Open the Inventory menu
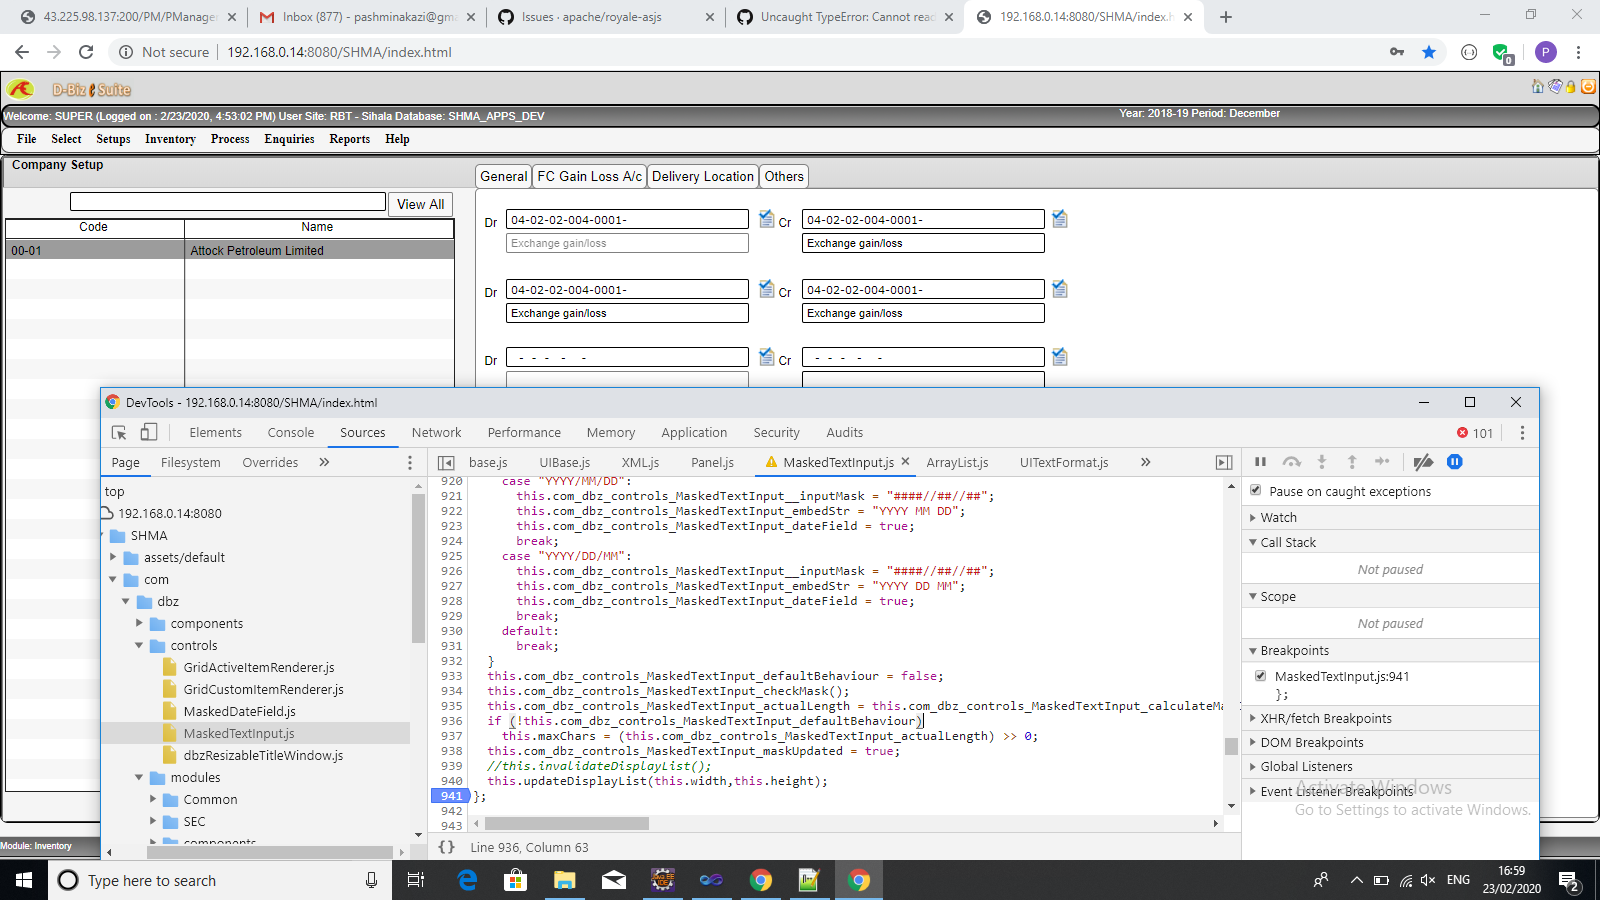Screen dimensions: 1600x900 (170, 139)
